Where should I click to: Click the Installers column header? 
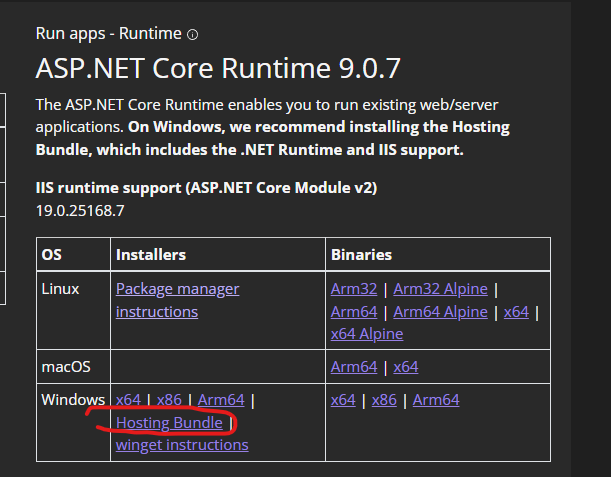point(151,255)
